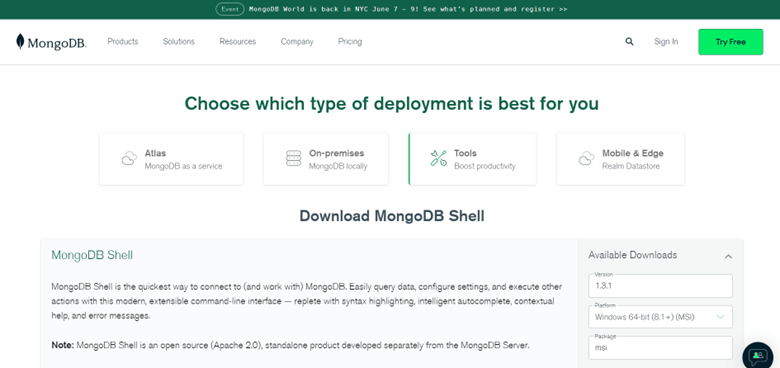
Task: Open the search magnifier icon
Action: tap(629, 42)
